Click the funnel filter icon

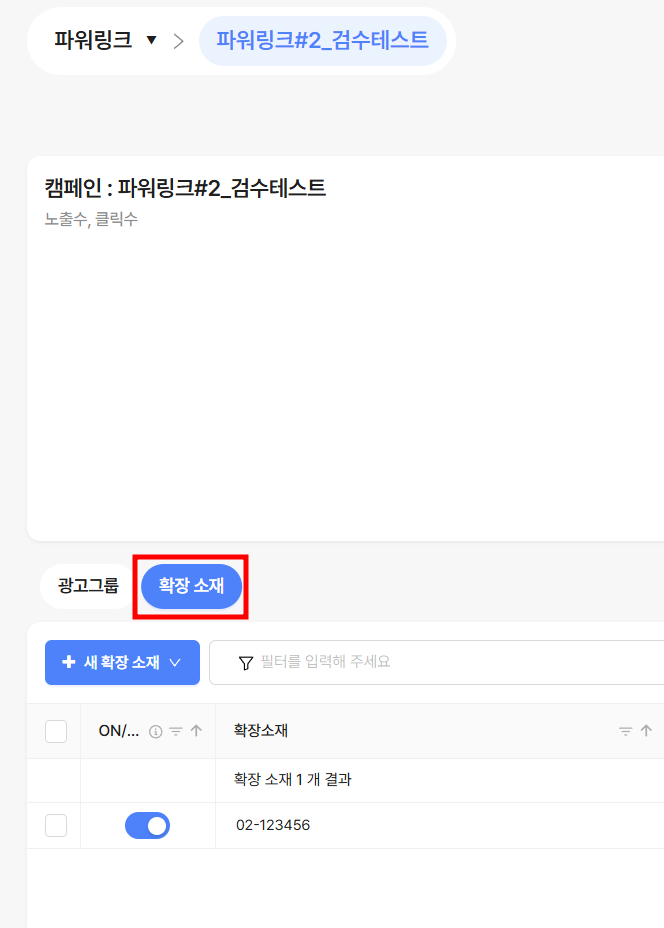coord(246,663)
